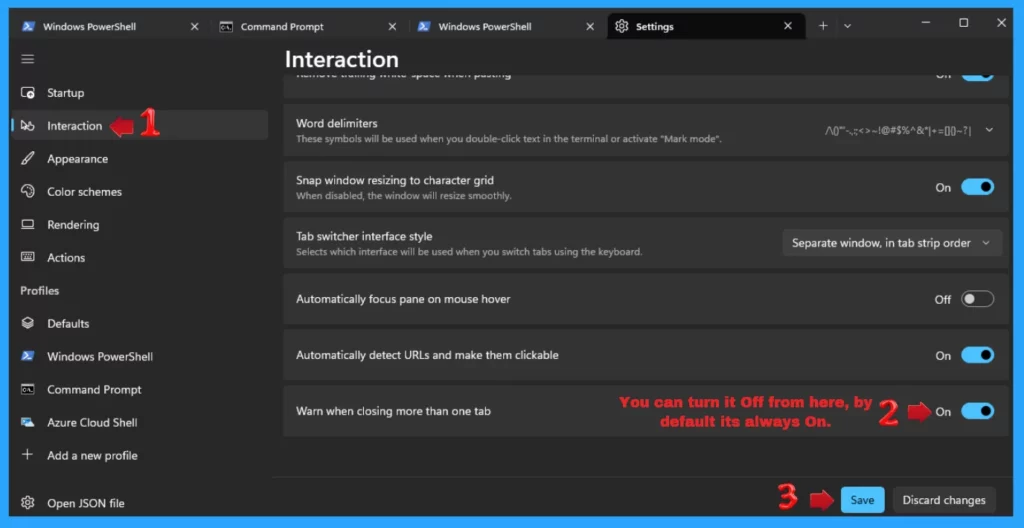
Task: Toggle Snap window resizing to character grid
Action: [977, 188]
